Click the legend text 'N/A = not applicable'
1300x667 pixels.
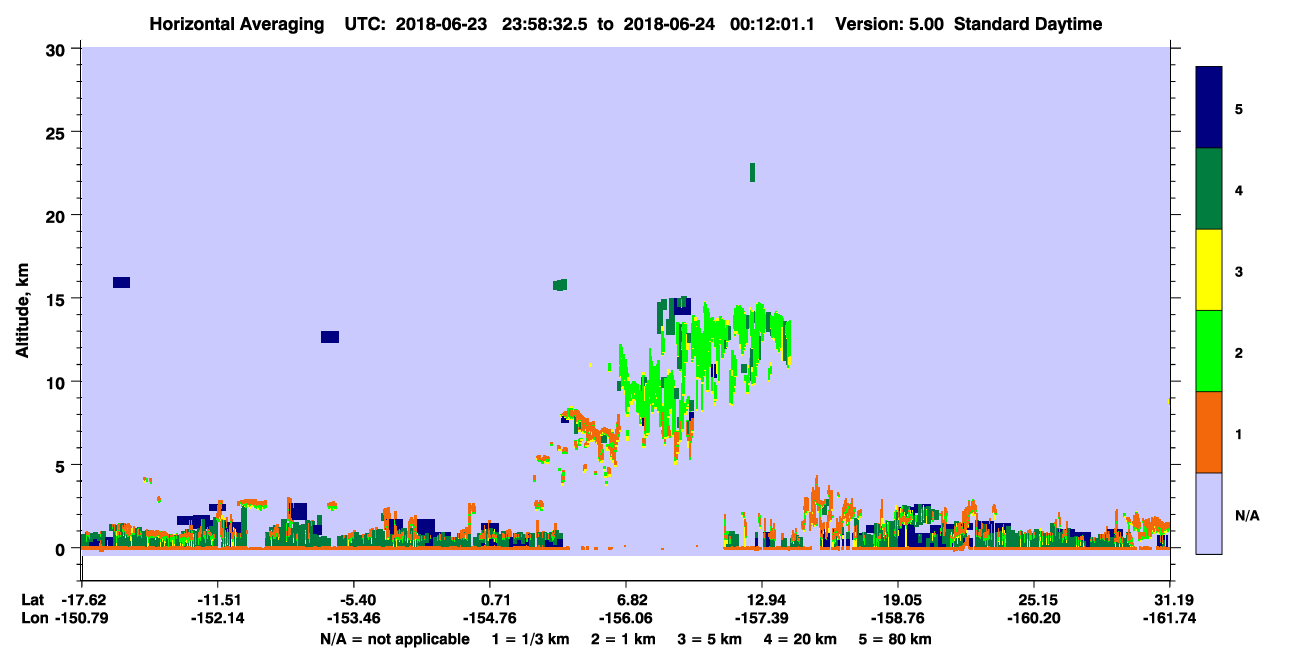pyautogui.click(x=395, y=639)
